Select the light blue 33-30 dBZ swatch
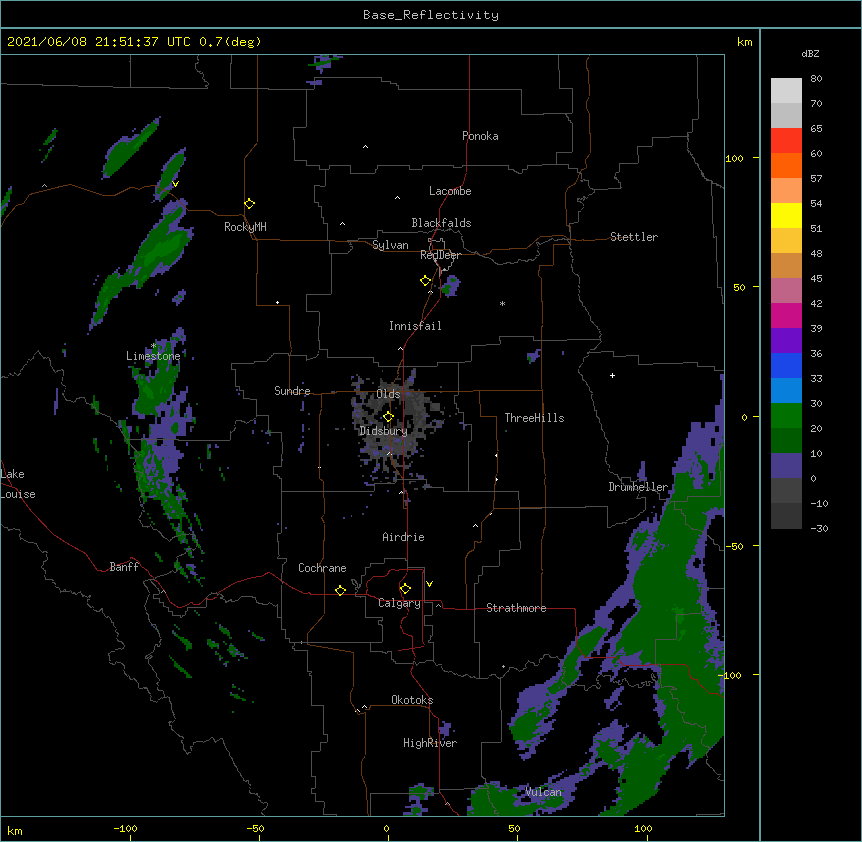The height and width of the screenshot is (842, 862). pyautogui.click(x=786, y=391)
